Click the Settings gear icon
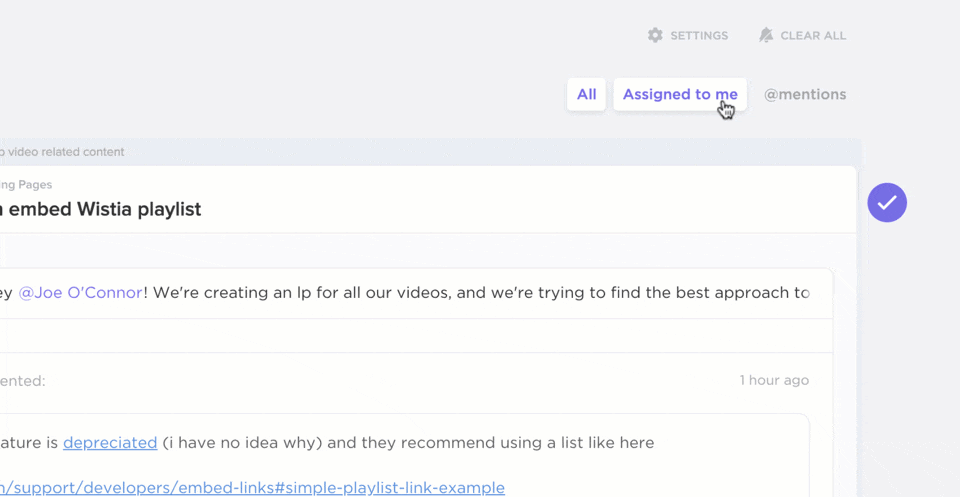960x497 pixels. click(x=655, y=35)
